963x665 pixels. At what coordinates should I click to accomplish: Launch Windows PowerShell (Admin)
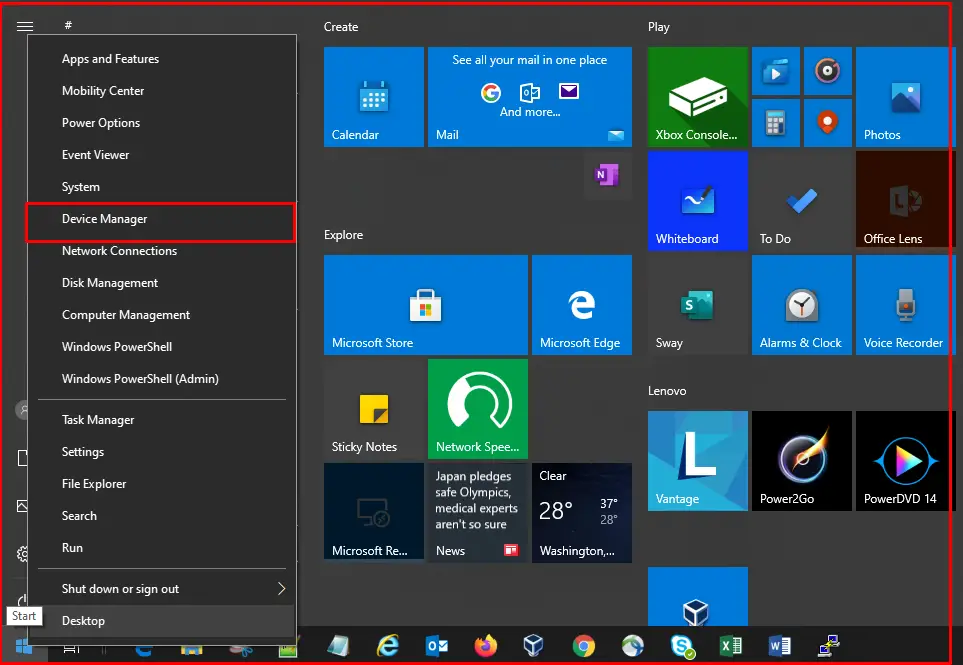[162, 378]
